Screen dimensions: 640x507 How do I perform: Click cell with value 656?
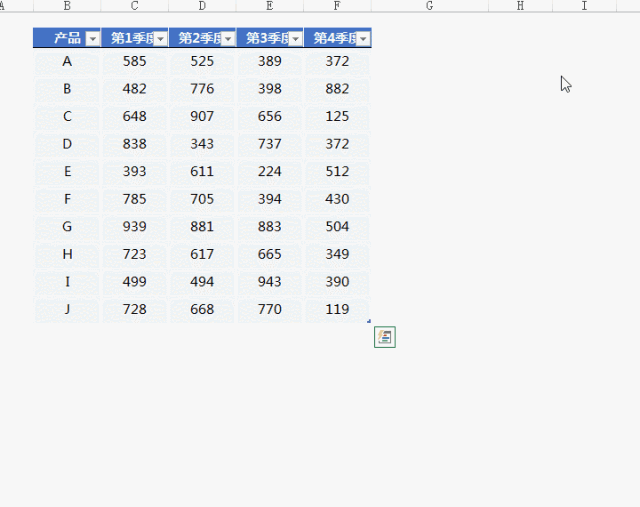tap(269, 117)
